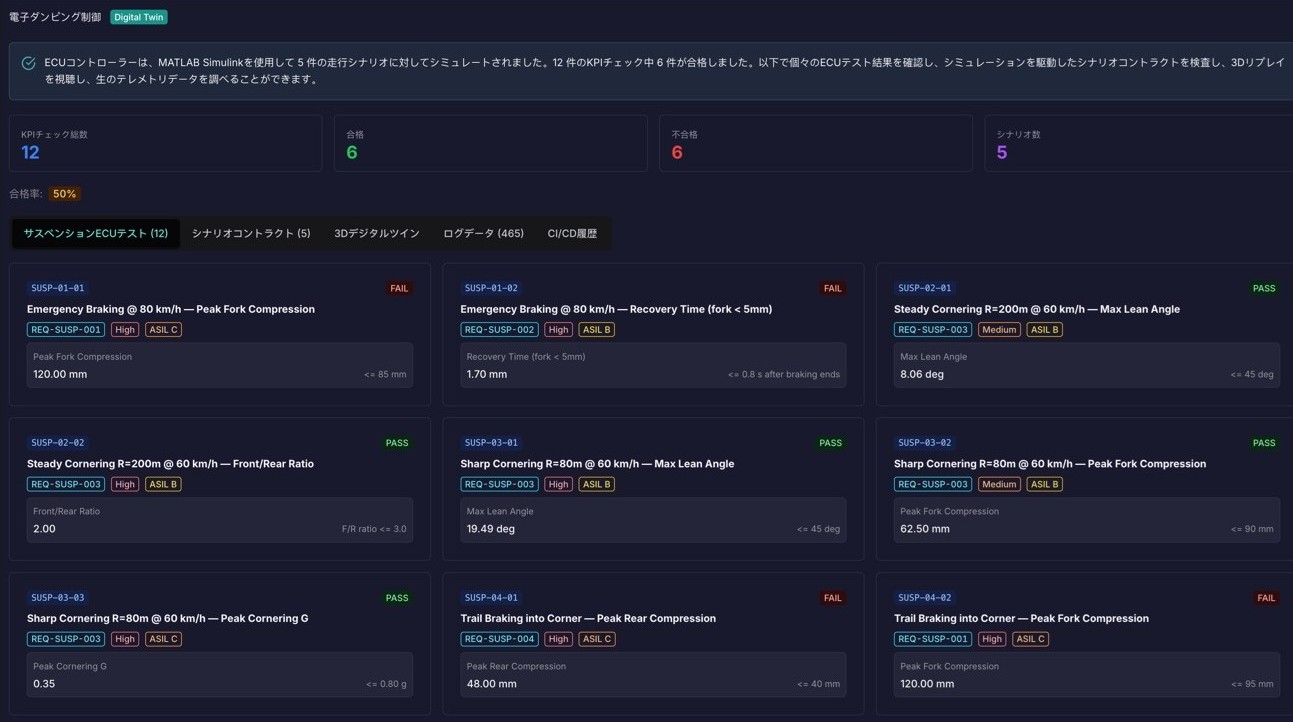This screenshot has width=1293, height=722.
Task: Click the '<= 0.8 s after braking ends' threshold
Action: pos(784,375)
